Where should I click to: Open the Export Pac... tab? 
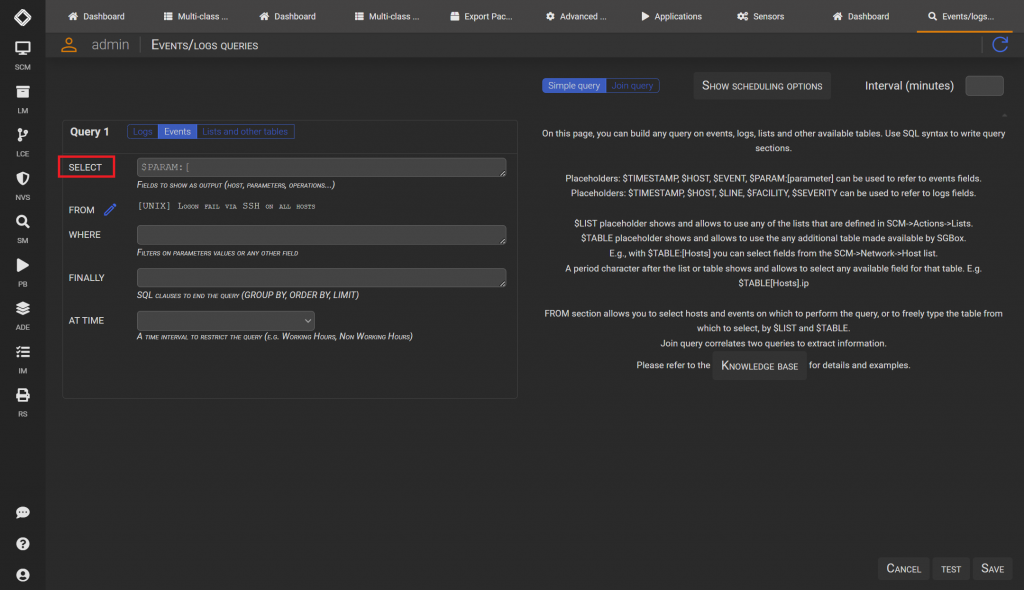[481, 16]
